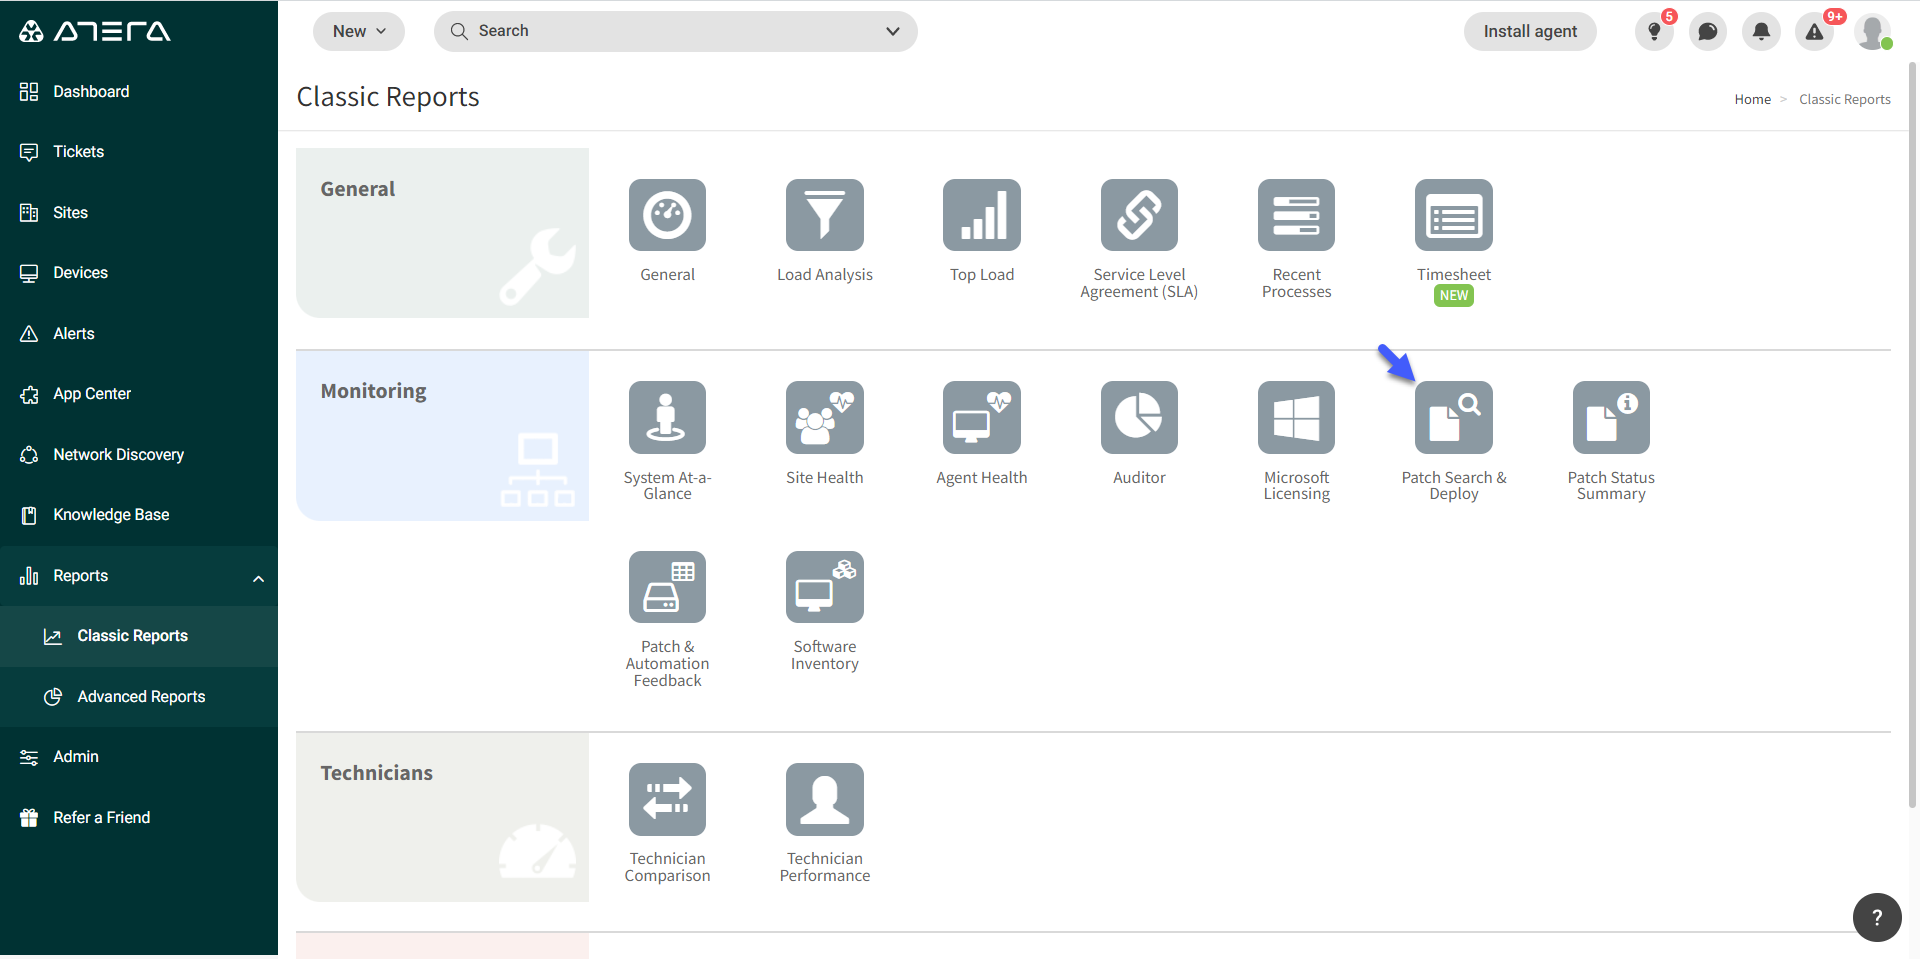
Task: Collapse the Reports sidebar section
Action: pyautogui.click(x=258, y=578)
